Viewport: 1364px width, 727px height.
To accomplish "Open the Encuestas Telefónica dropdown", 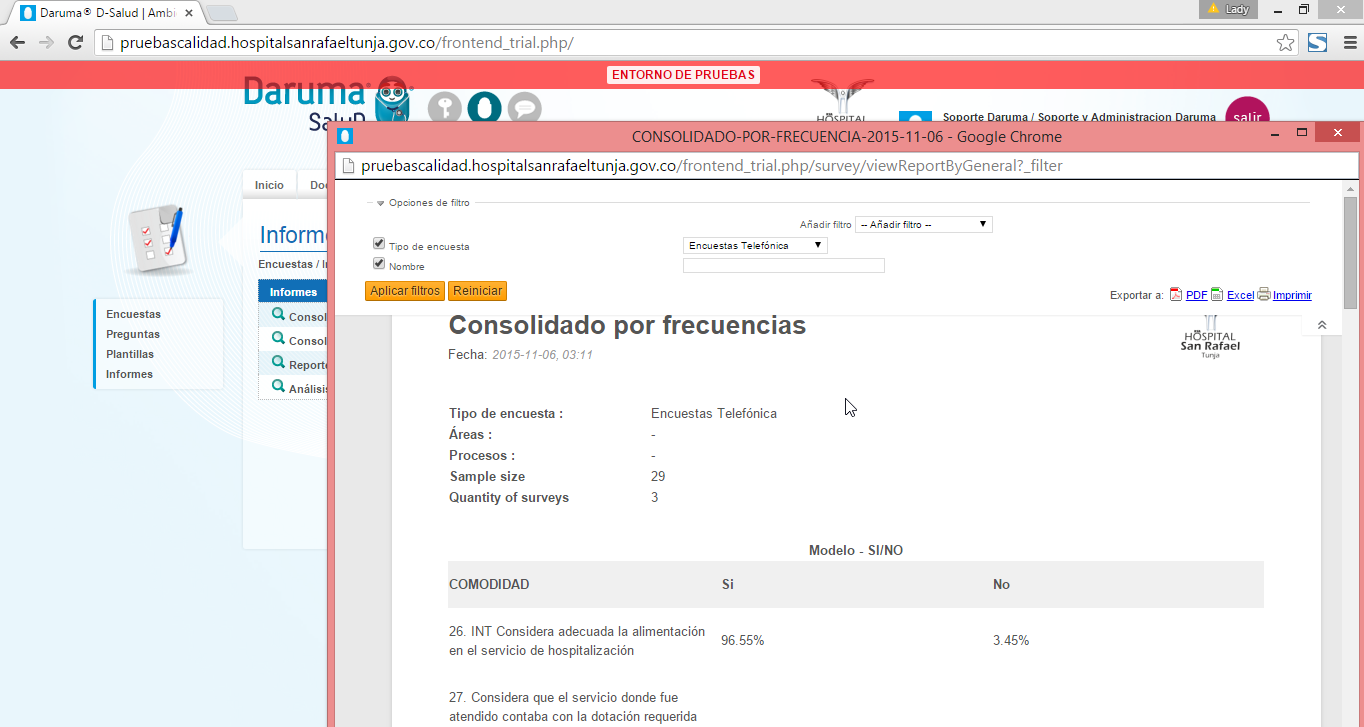I will pos(755,245).
